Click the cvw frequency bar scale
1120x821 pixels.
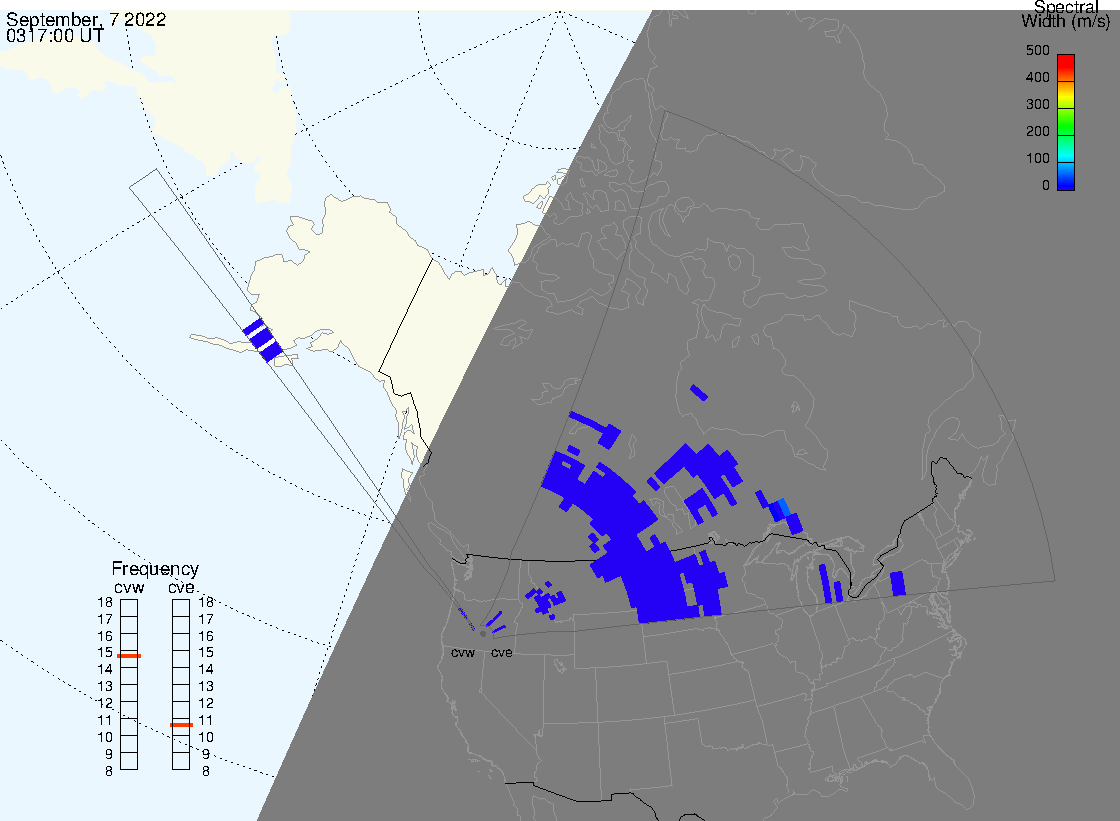point(129,685)
